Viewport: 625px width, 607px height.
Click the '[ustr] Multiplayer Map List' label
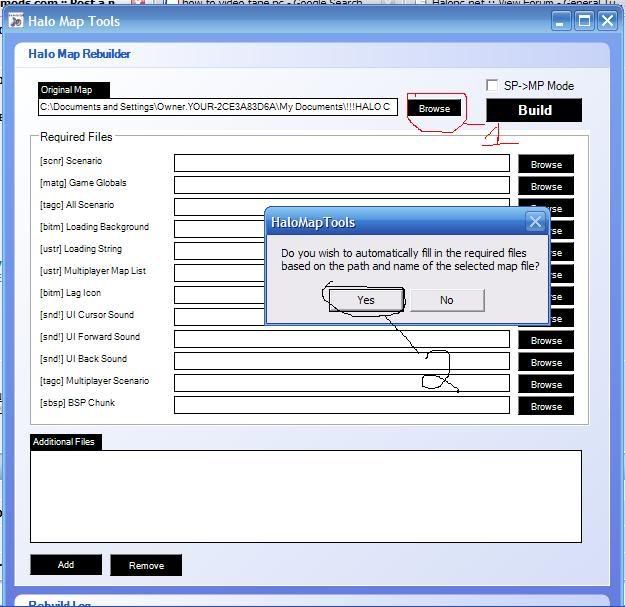tap(93, 271)
